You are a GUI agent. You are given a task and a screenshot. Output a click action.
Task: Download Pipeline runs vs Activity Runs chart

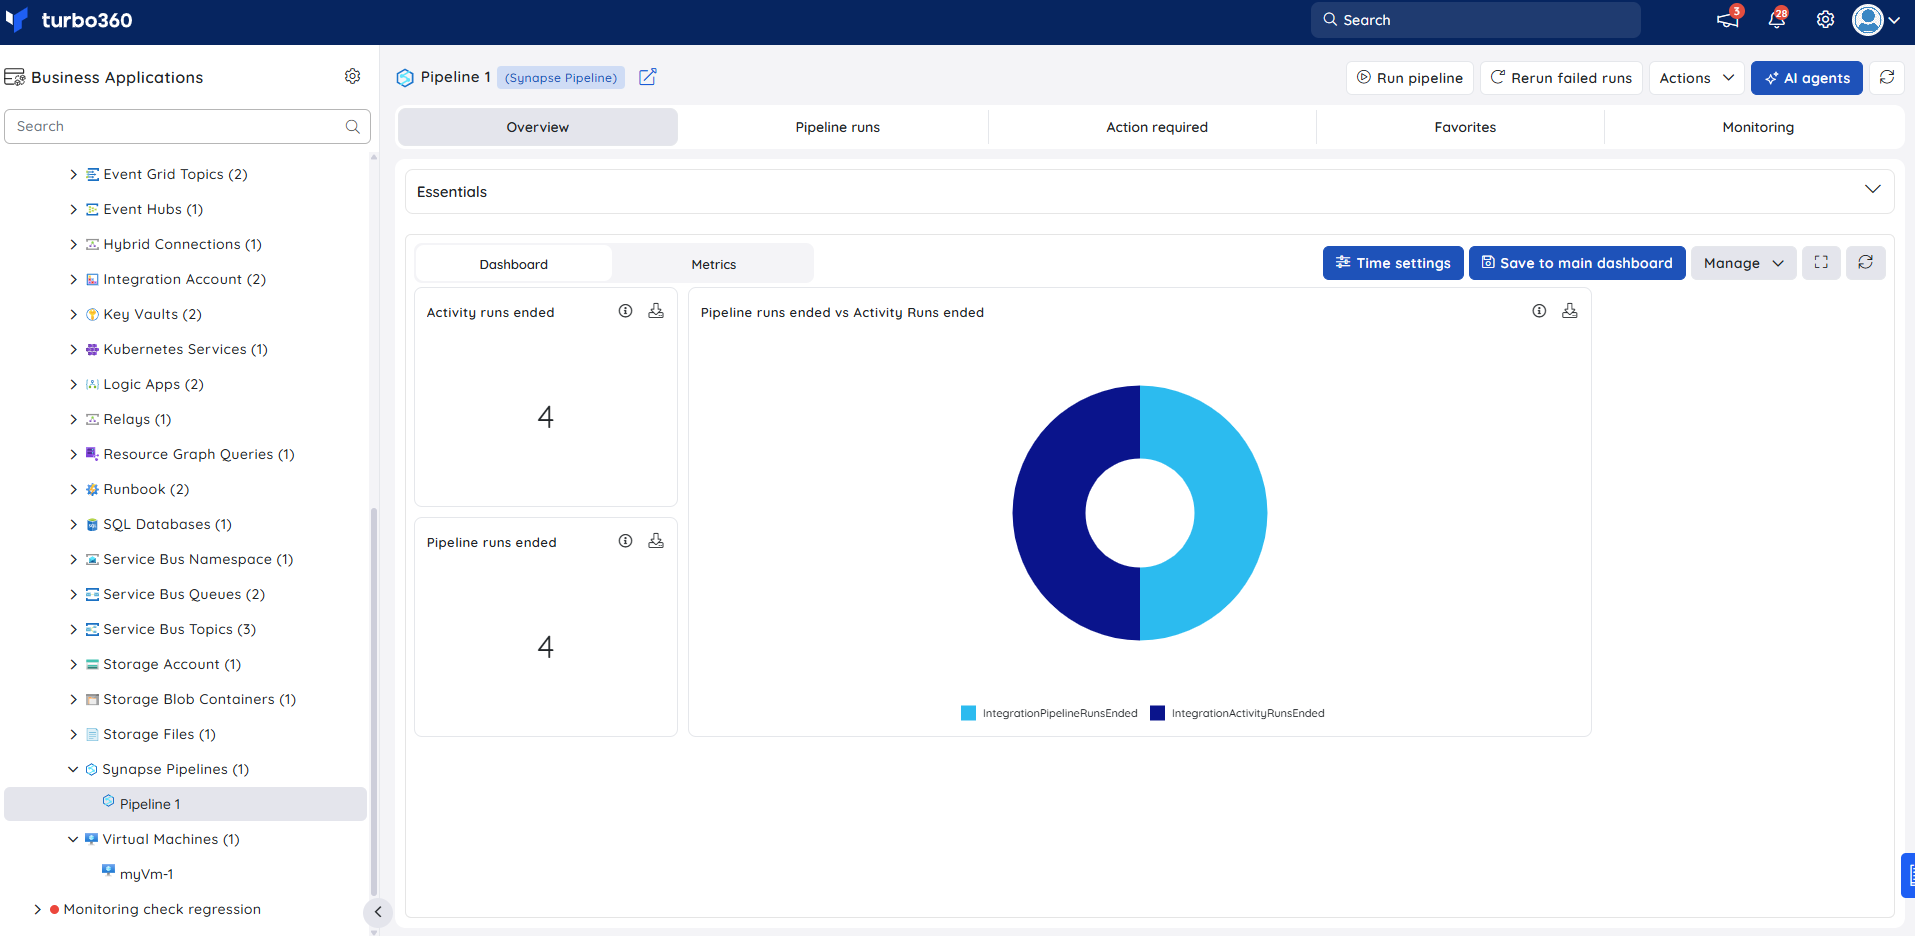(x=1570, y=311)
